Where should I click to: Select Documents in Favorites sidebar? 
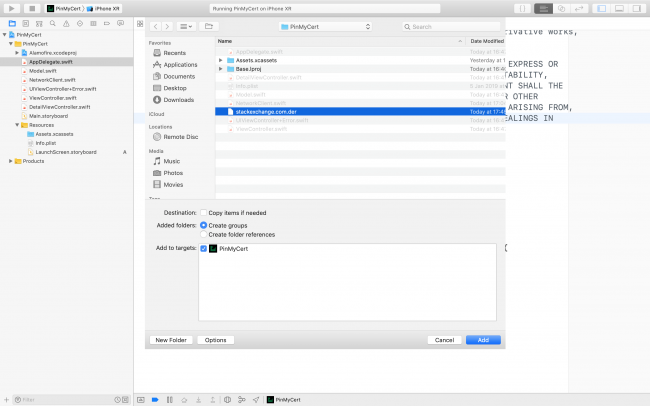point(174,76)
